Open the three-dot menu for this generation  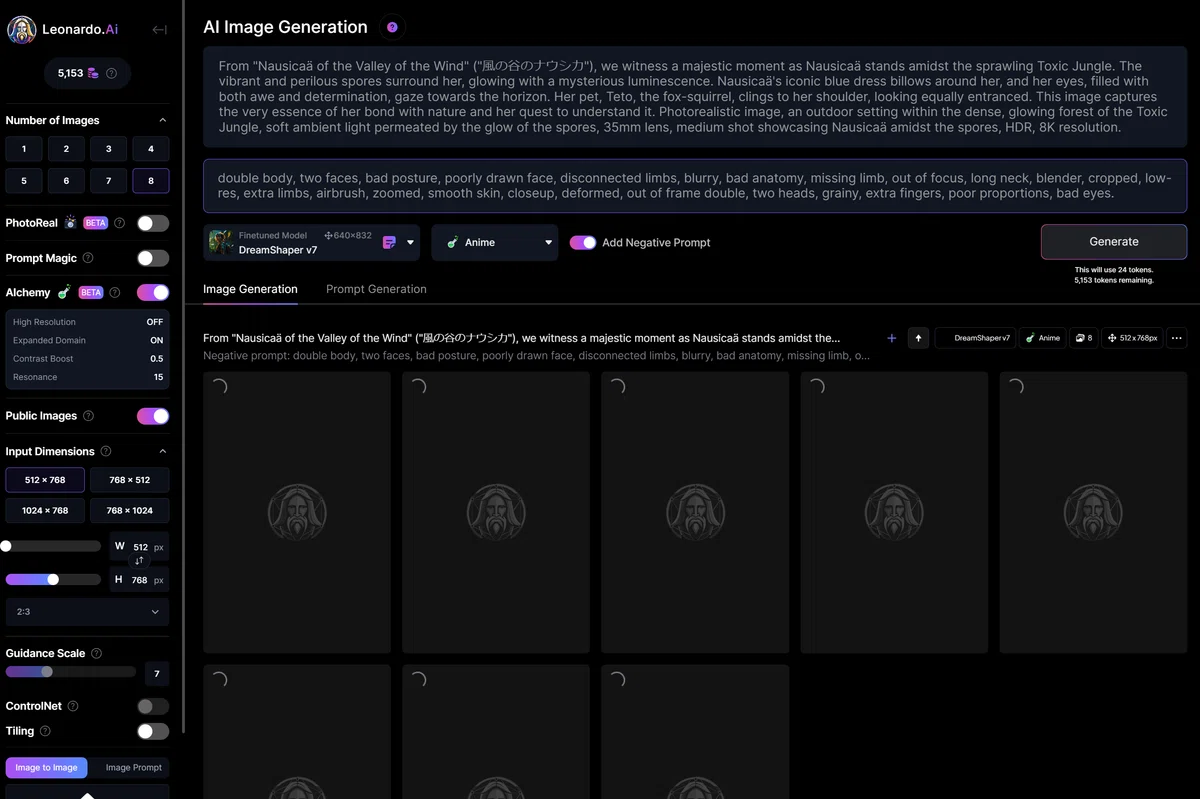tap(1176, 338)
